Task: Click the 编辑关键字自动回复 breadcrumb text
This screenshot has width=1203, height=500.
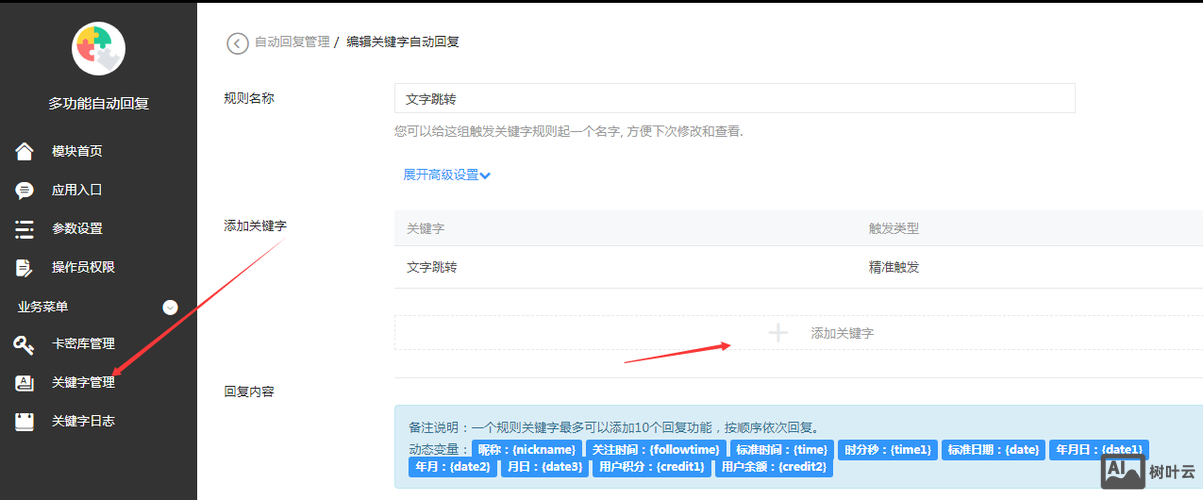Action: click(403, 43)
